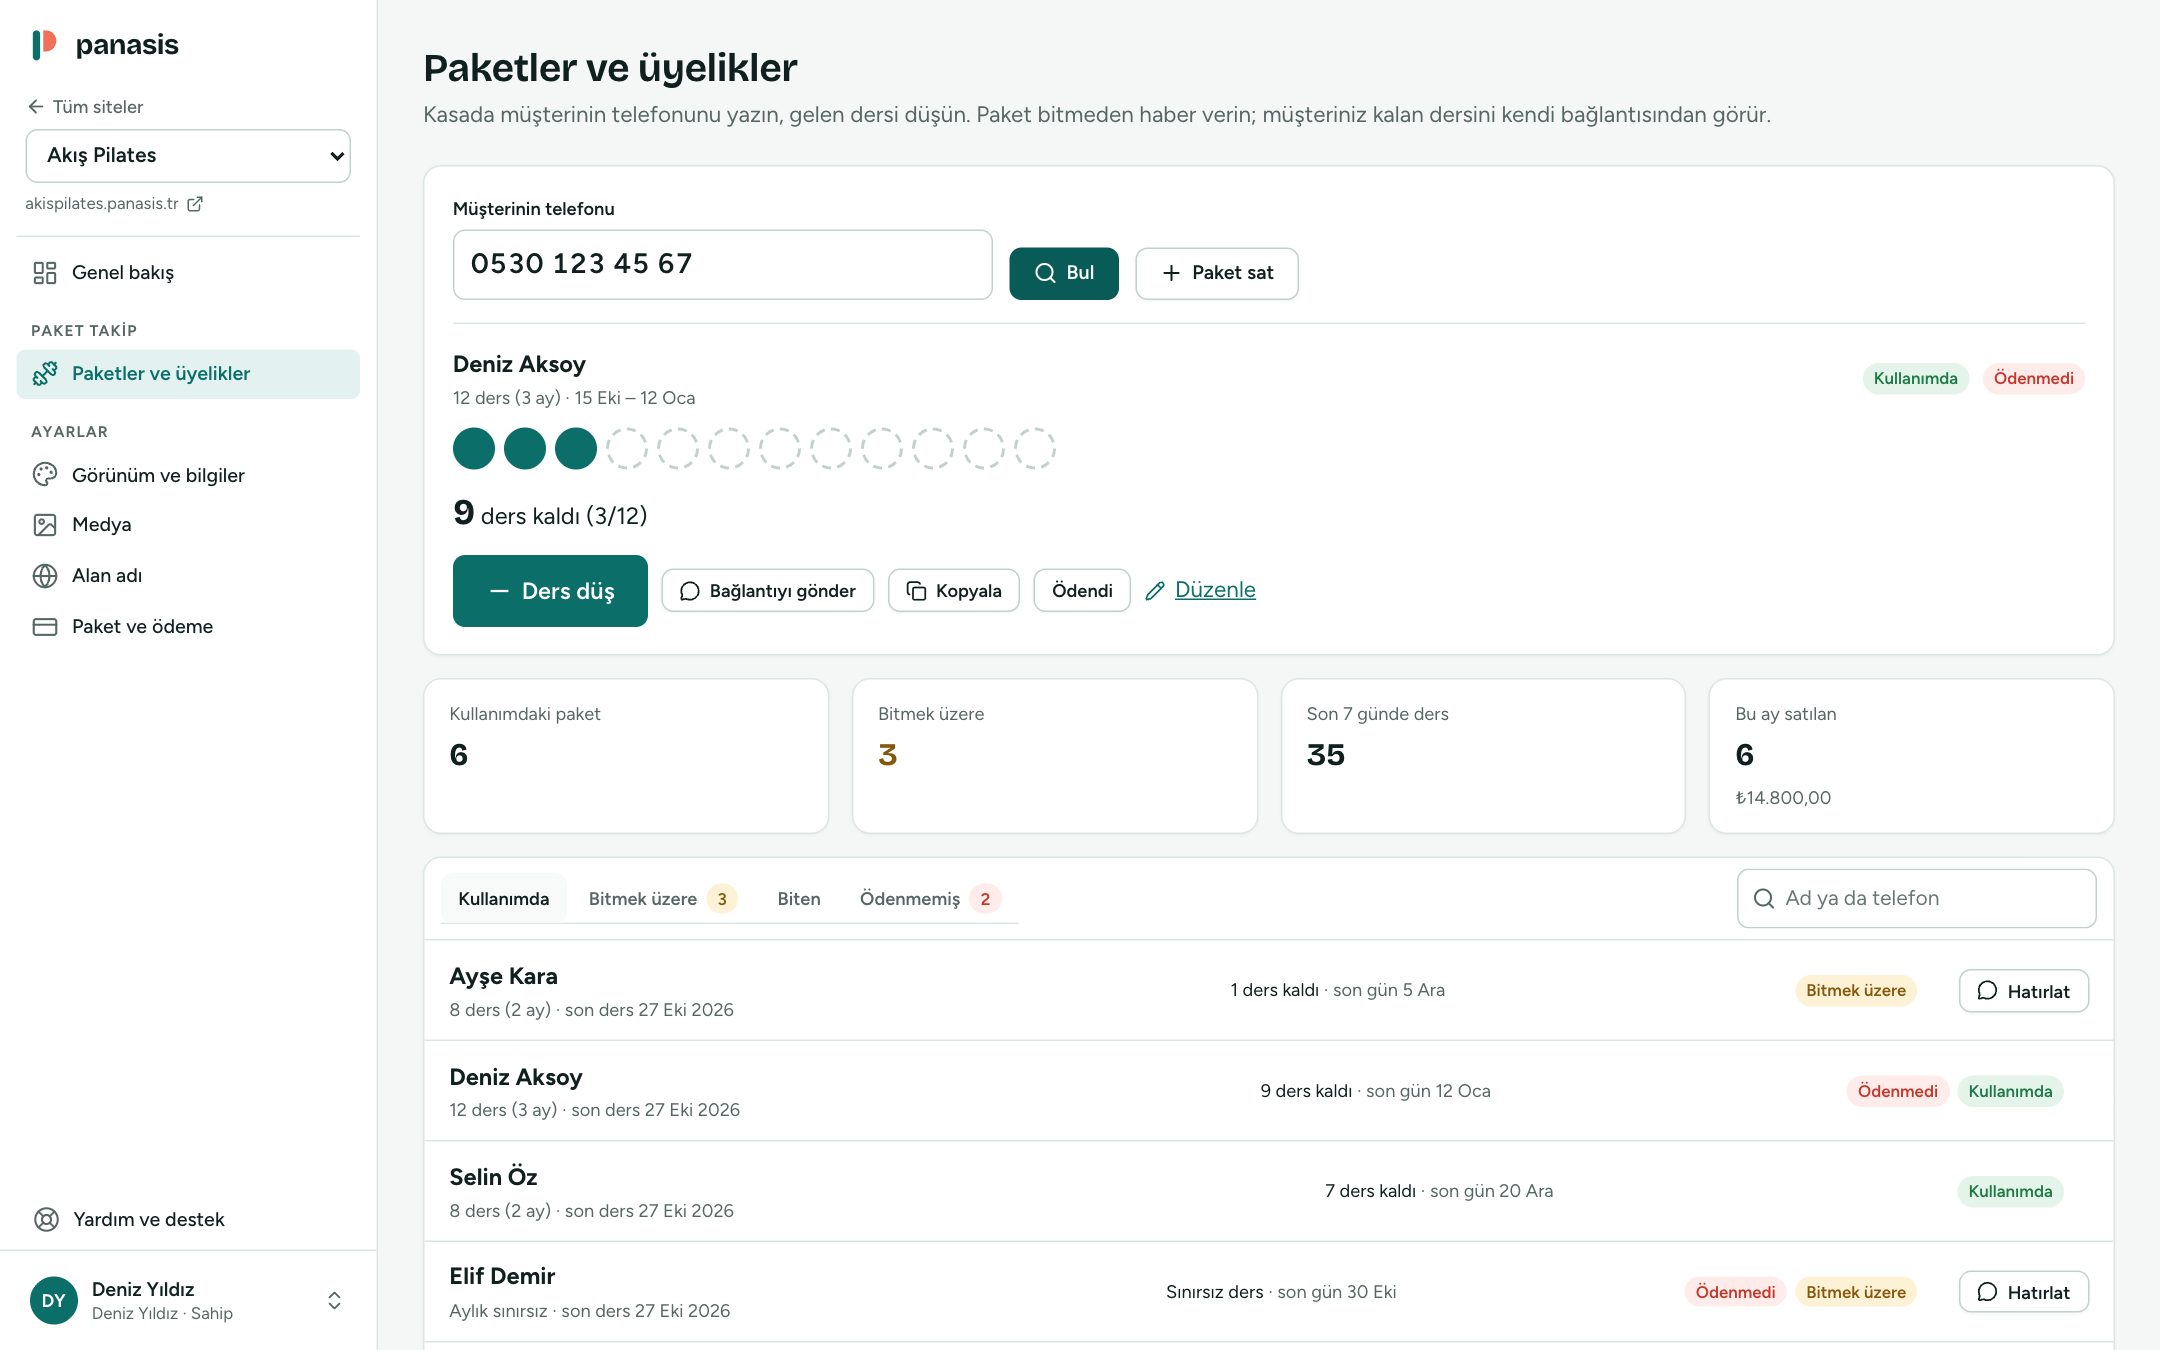Click the Bağlantıyı gönder button
This screenshot has height=1350, width=2160.
768,591
